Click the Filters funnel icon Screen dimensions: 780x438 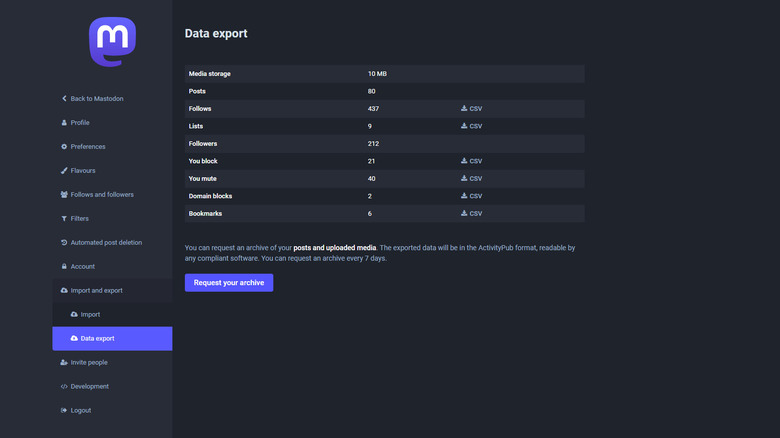click(x=64, y=219)
